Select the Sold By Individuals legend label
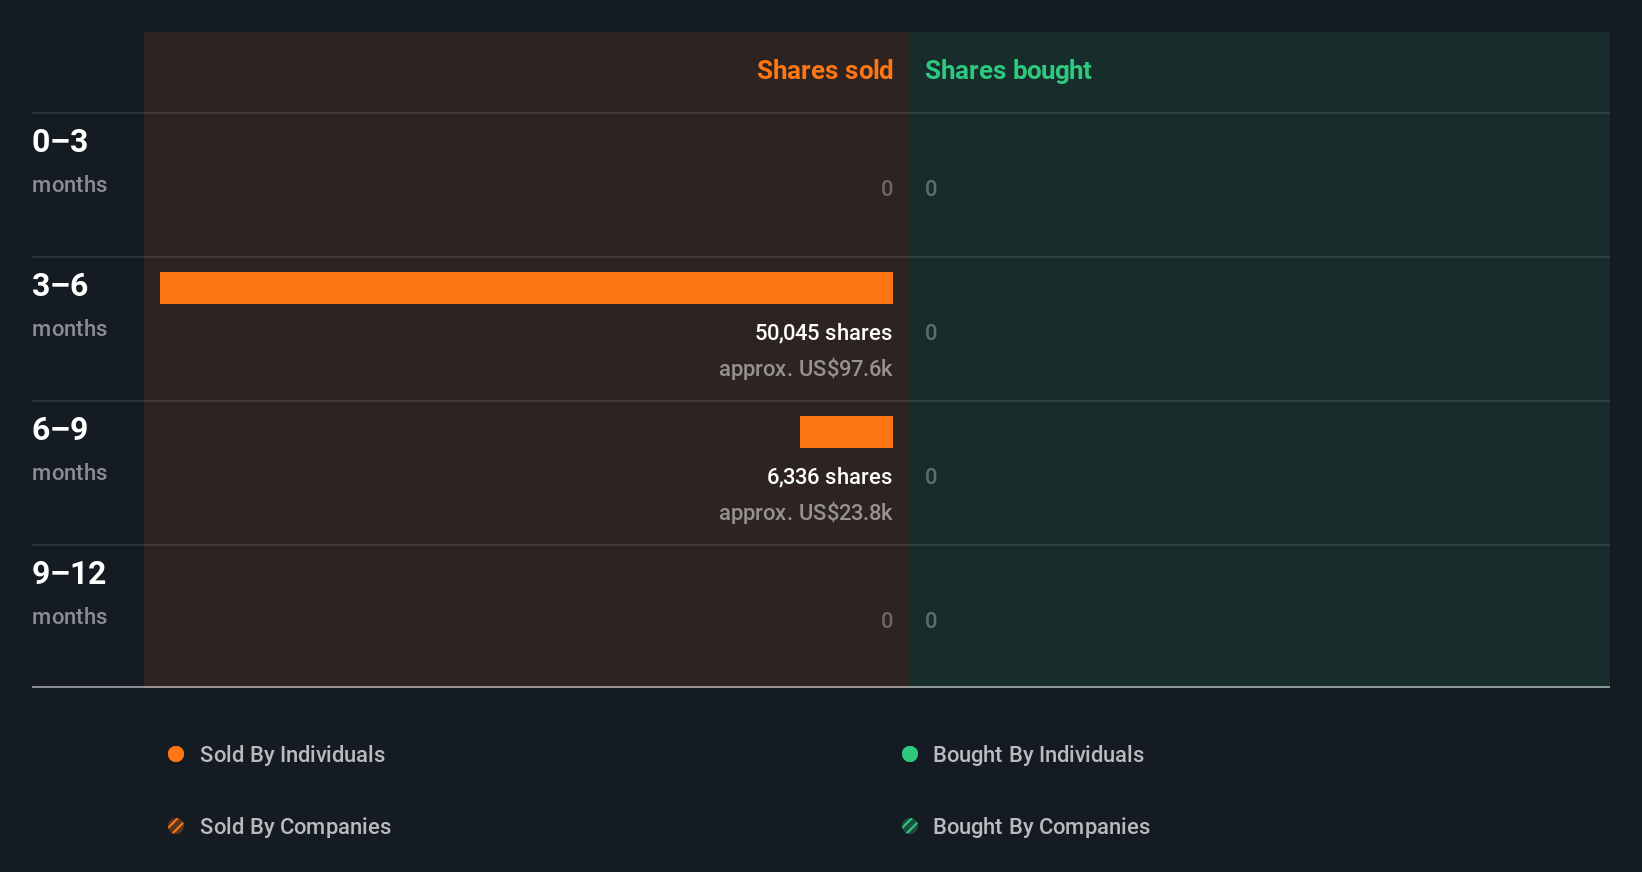Viewport: 1642px width, 872px height. pos(292,754)
